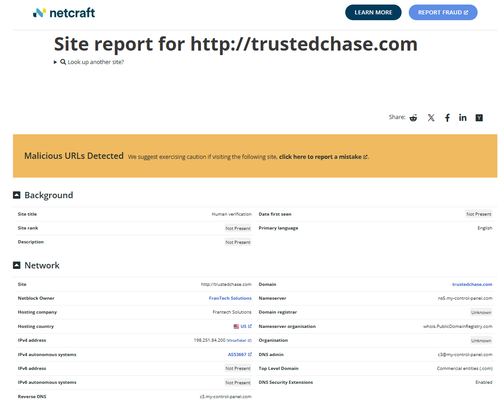Open 'click here to report a mistake' link

[x=323, y=157]
